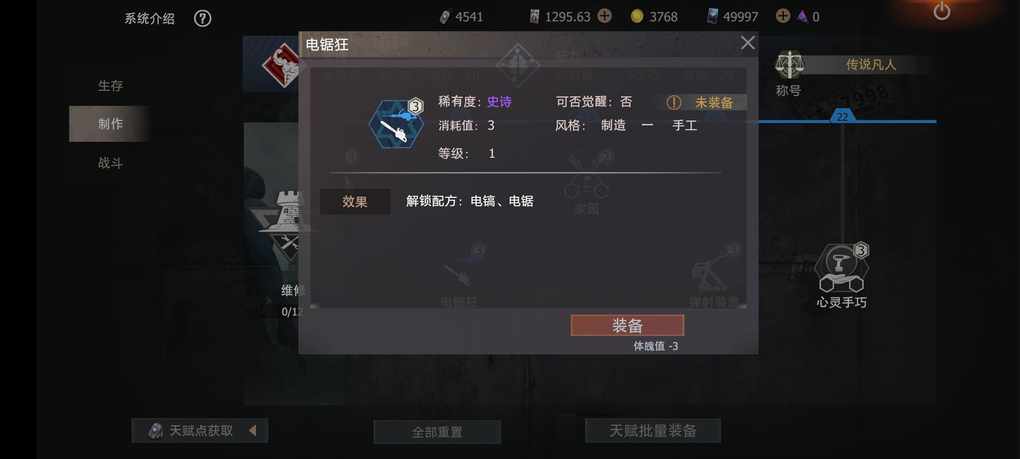1020x459 pixels.
Task: Switch to the 生存 tab
Action: coord(110,85)
